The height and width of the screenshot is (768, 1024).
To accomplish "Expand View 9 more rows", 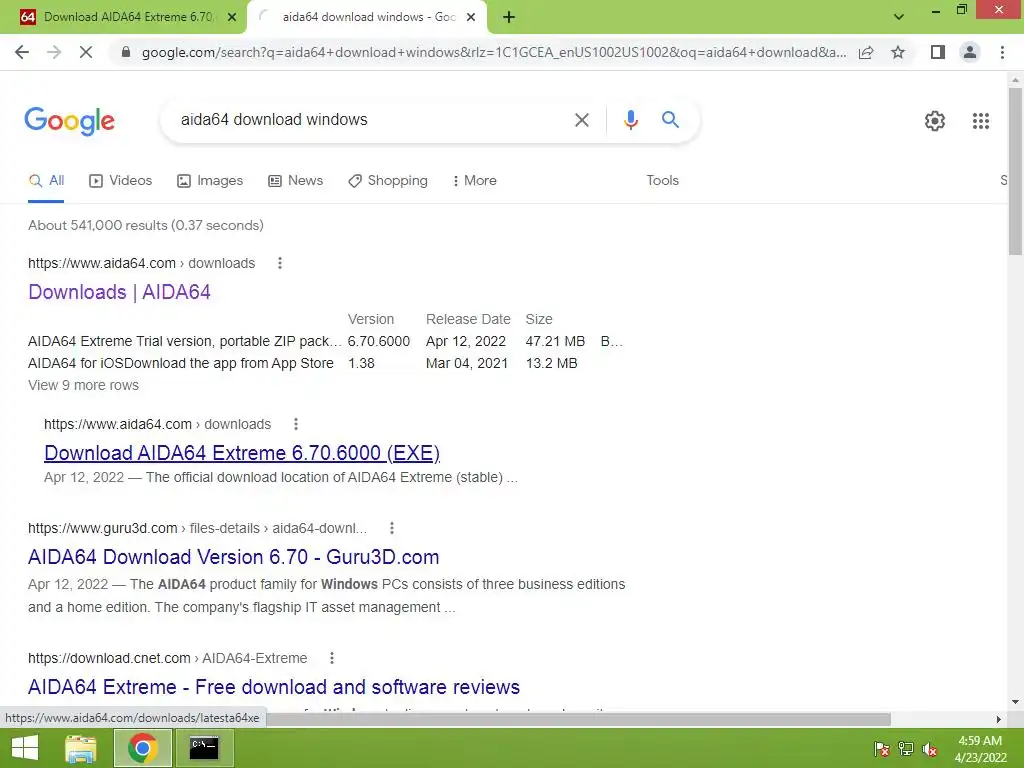I will pos(83,385).
